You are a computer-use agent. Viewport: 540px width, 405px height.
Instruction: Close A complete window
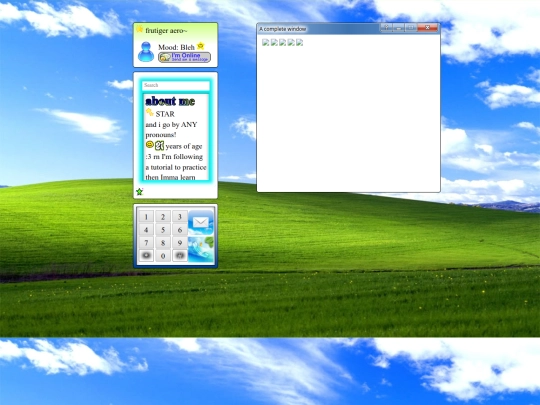tap(427, 28)
